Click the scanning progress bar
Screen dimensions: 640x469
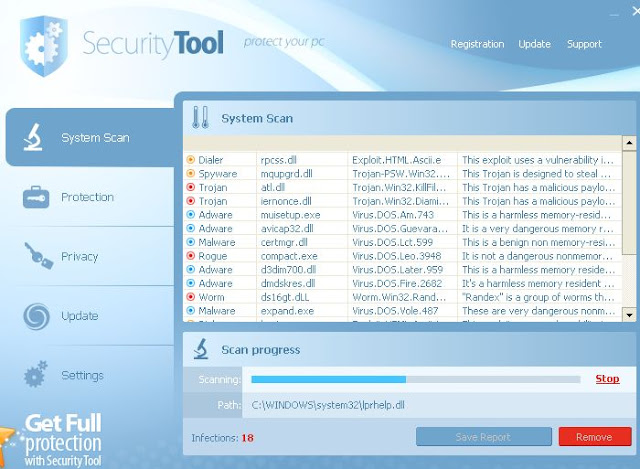point(416,380)
